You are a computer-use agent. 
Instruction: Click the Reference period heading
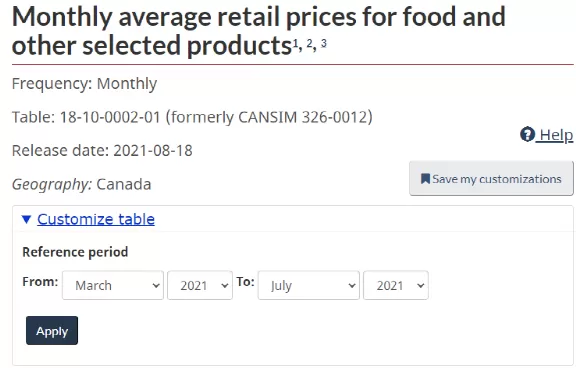coord(75,252)
